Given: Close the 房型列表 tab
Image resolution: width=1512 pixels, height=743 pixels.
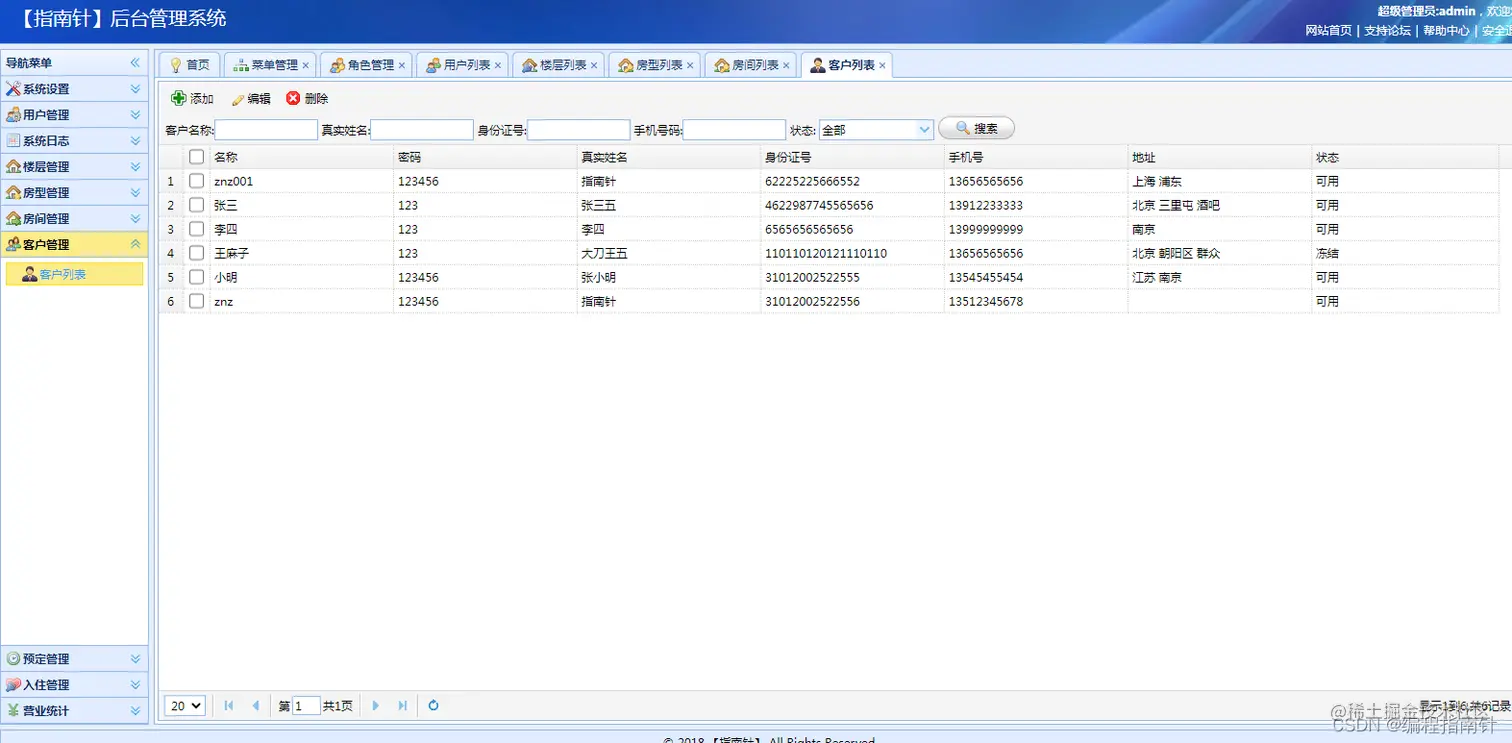Looking at the screenshot, I should click(x=690, y=66).
